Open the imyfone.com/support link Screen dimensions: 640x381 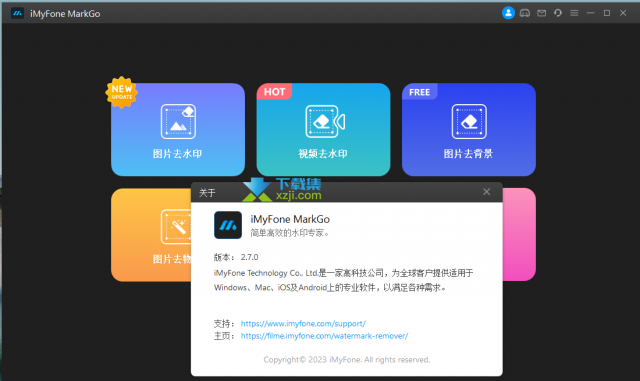click(x=303, y=323)
